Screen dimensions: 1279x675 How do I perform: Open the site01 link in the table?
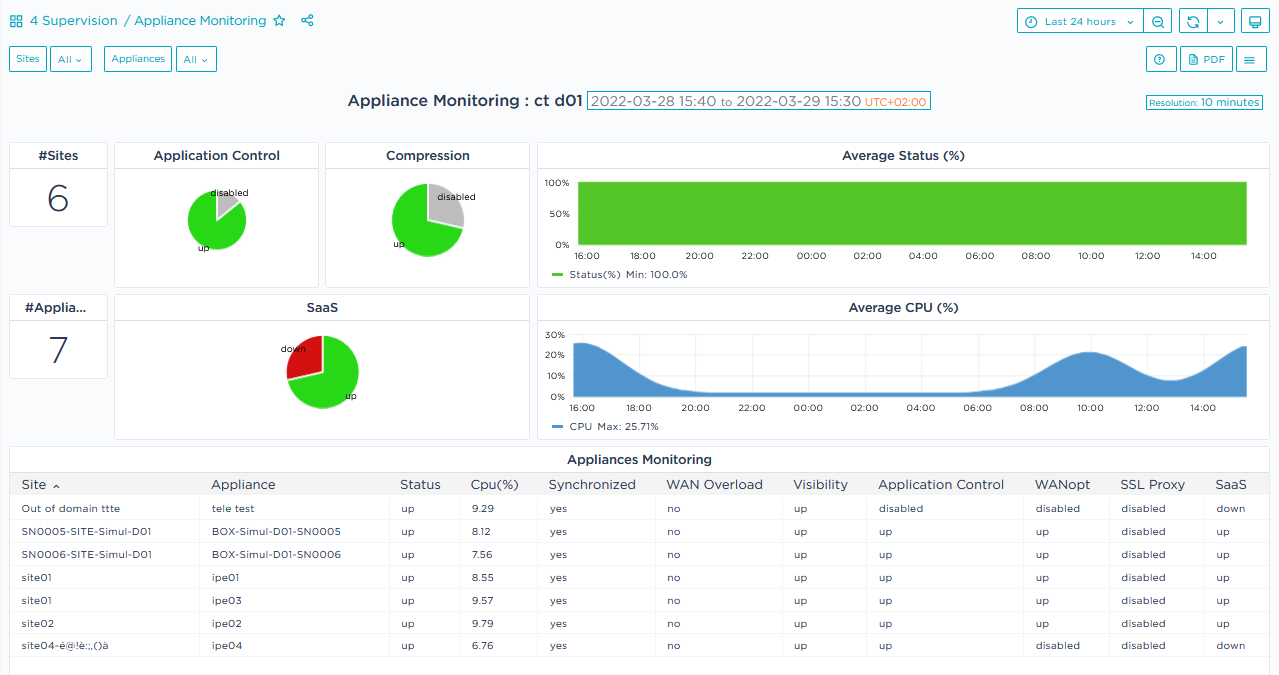37,577
